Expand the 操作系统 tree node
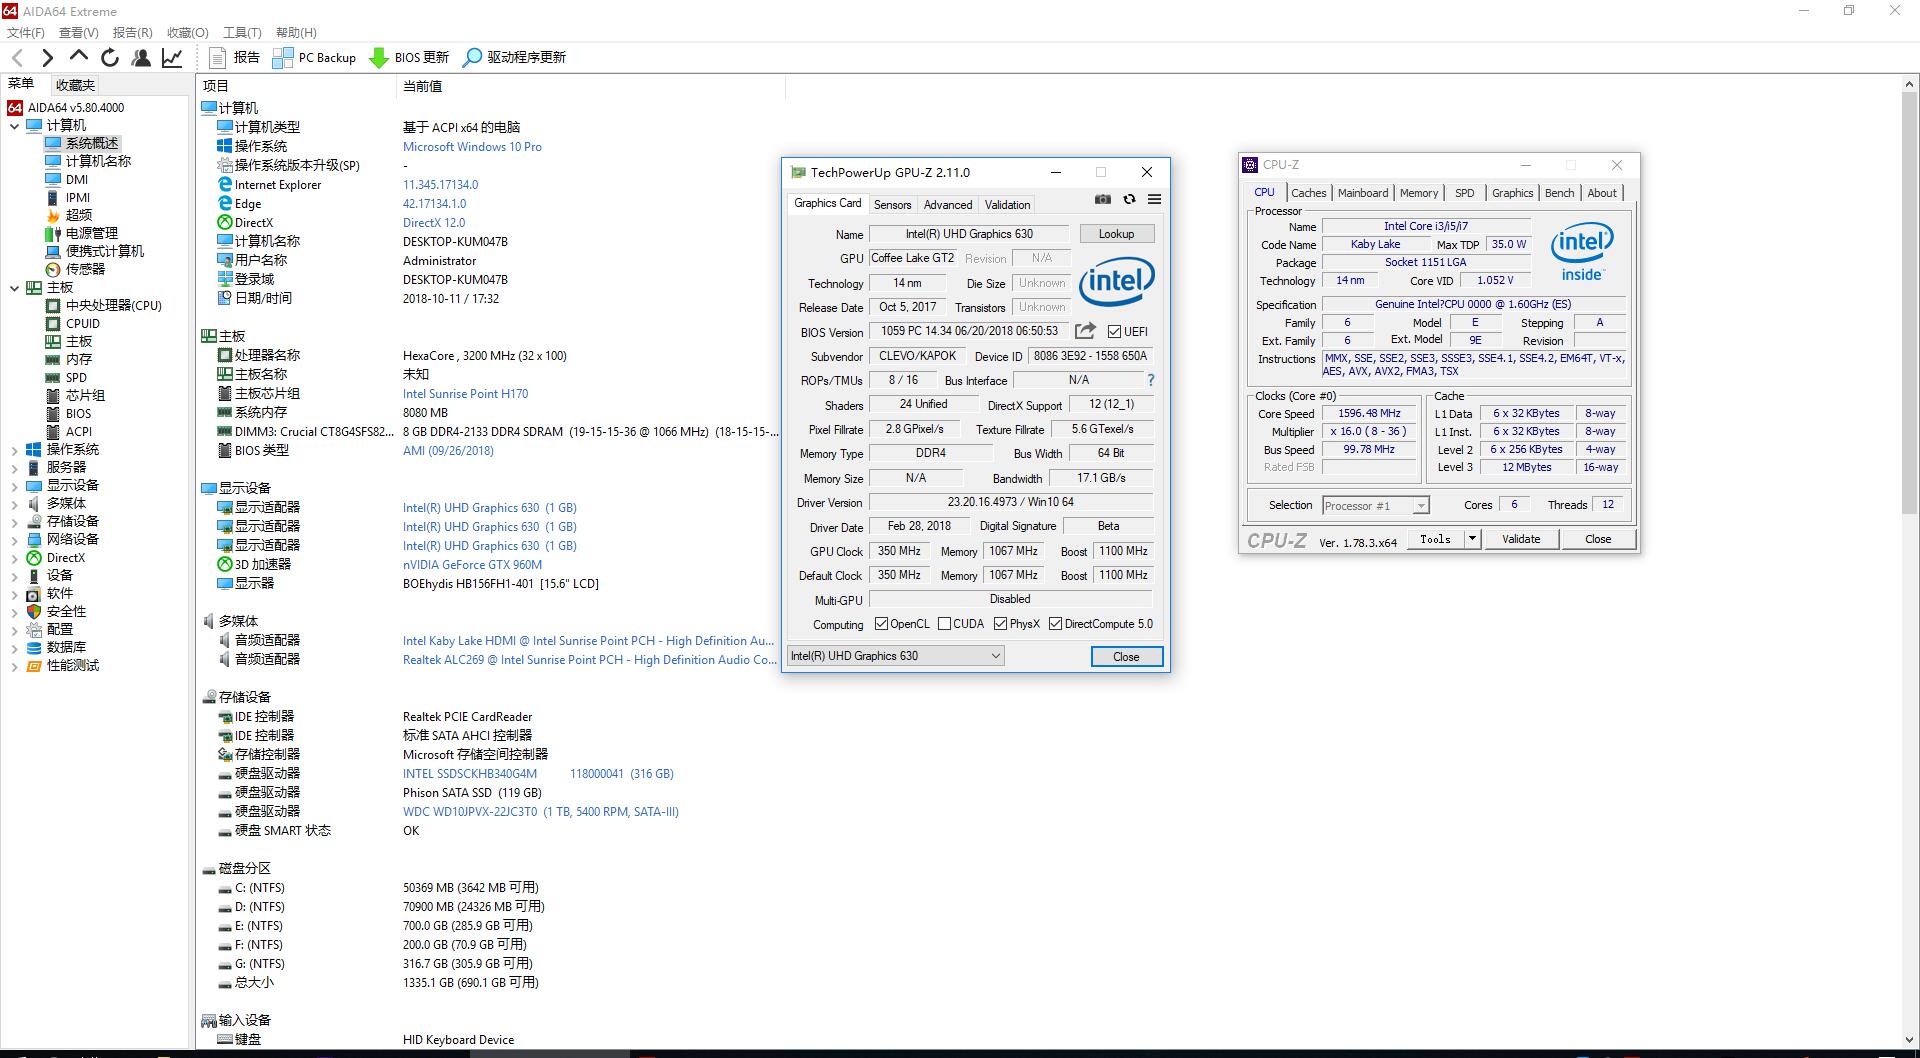Screen dimensions: 1920x1058 coord(14,450)
